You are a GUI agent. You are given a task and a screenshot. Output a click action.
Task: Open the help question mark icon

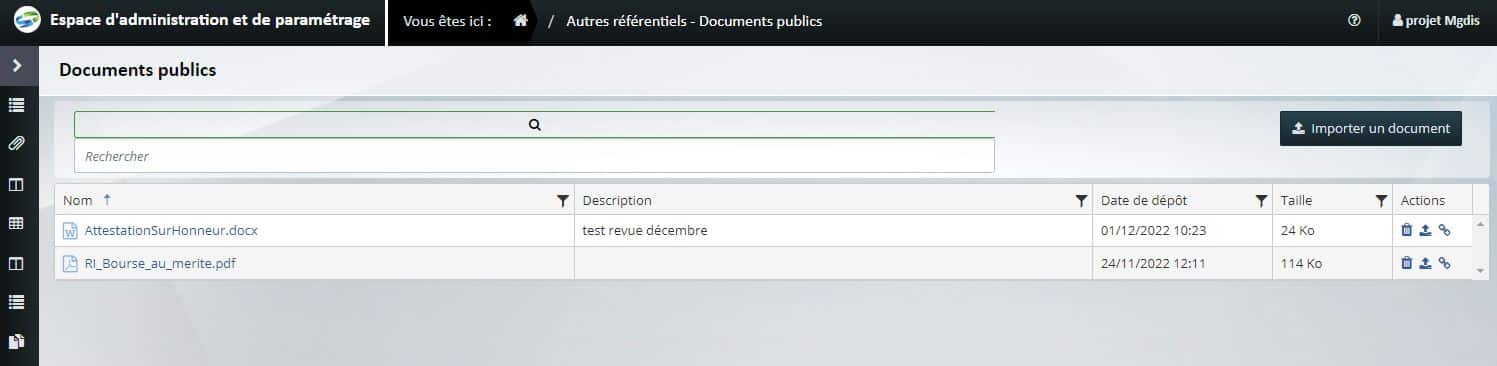pyautogui.click(x=1354, y=20)
